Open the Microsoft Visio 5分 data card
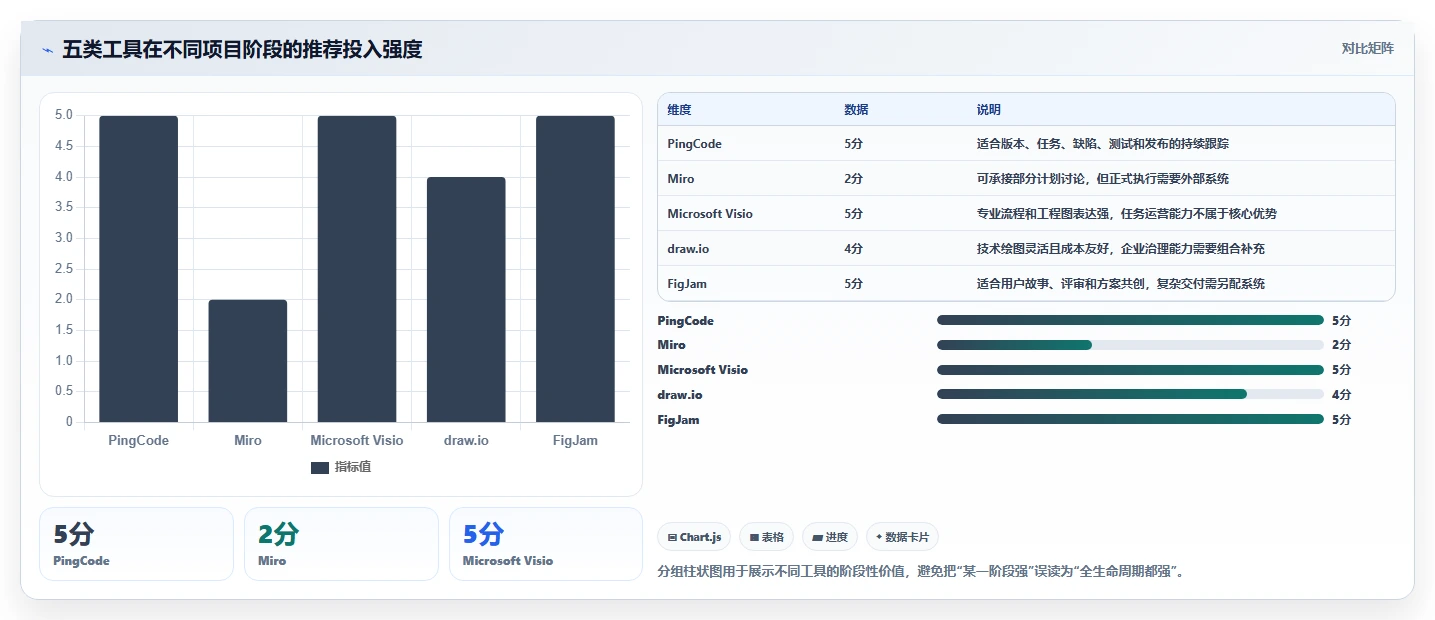Viewport: 1435px width, 620px height. coord(546,544)
